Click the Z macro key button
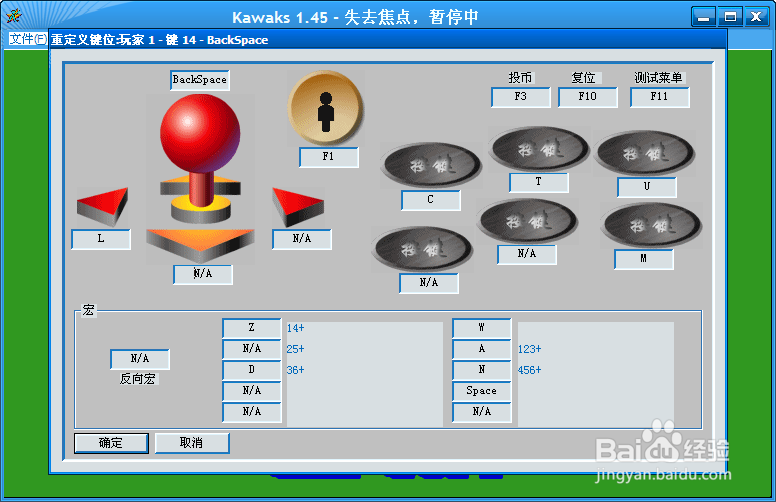 [252, 328]
